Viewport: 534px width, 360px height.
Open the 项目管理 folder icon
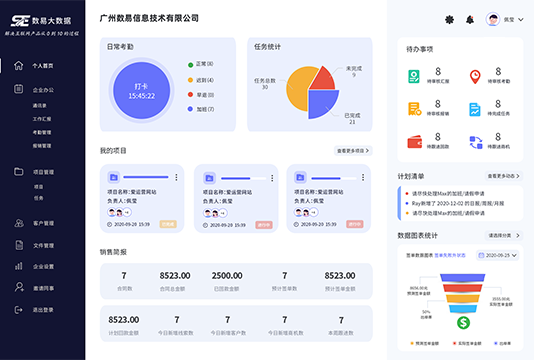[19, 171]
